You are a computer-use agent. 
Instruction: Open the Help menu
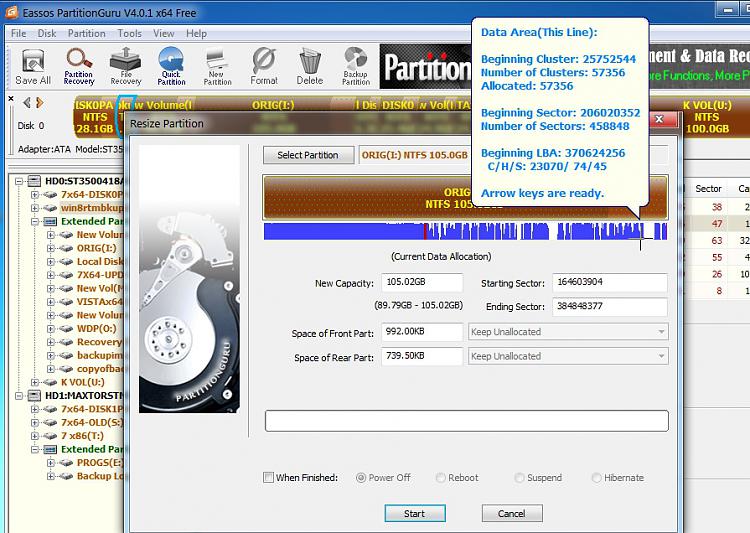(x=197, y=33)
